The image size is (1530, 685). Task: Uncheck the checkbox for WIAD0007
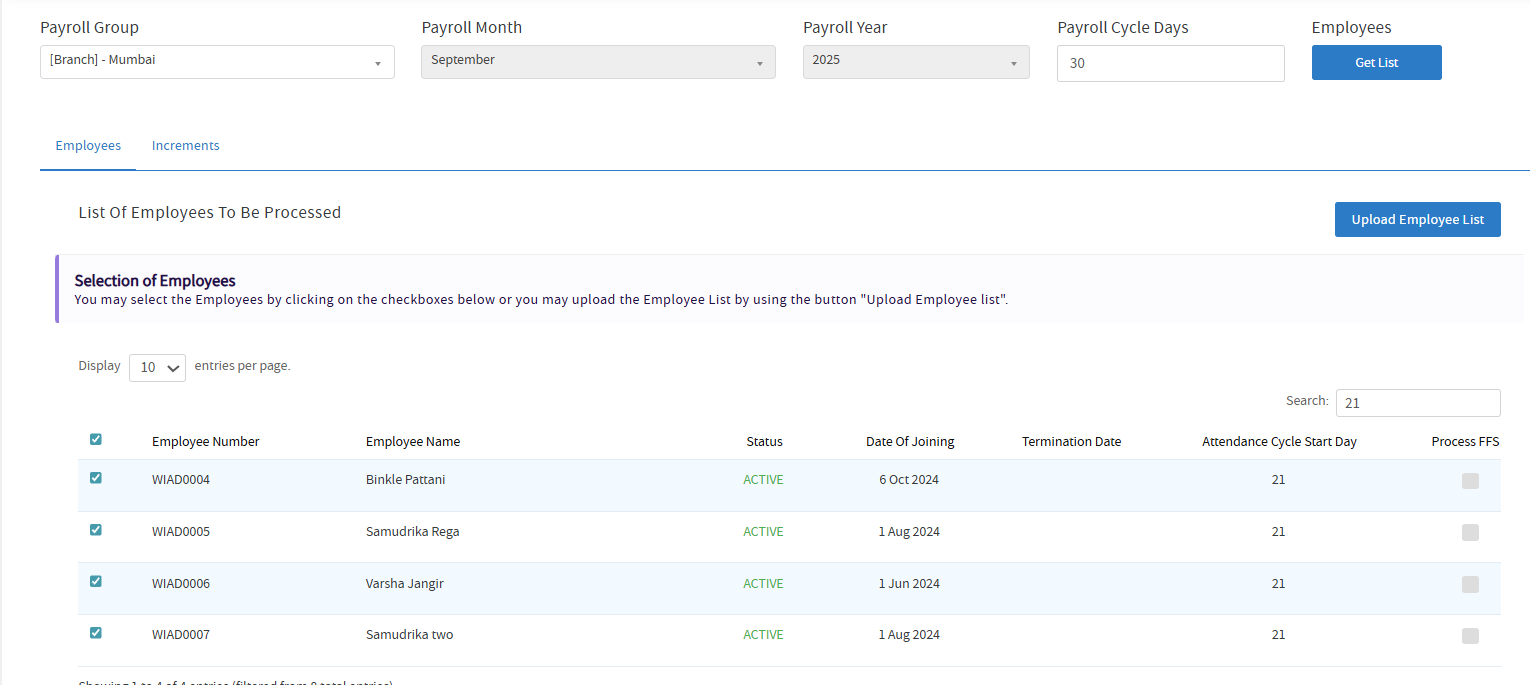[x=96, y=633]
